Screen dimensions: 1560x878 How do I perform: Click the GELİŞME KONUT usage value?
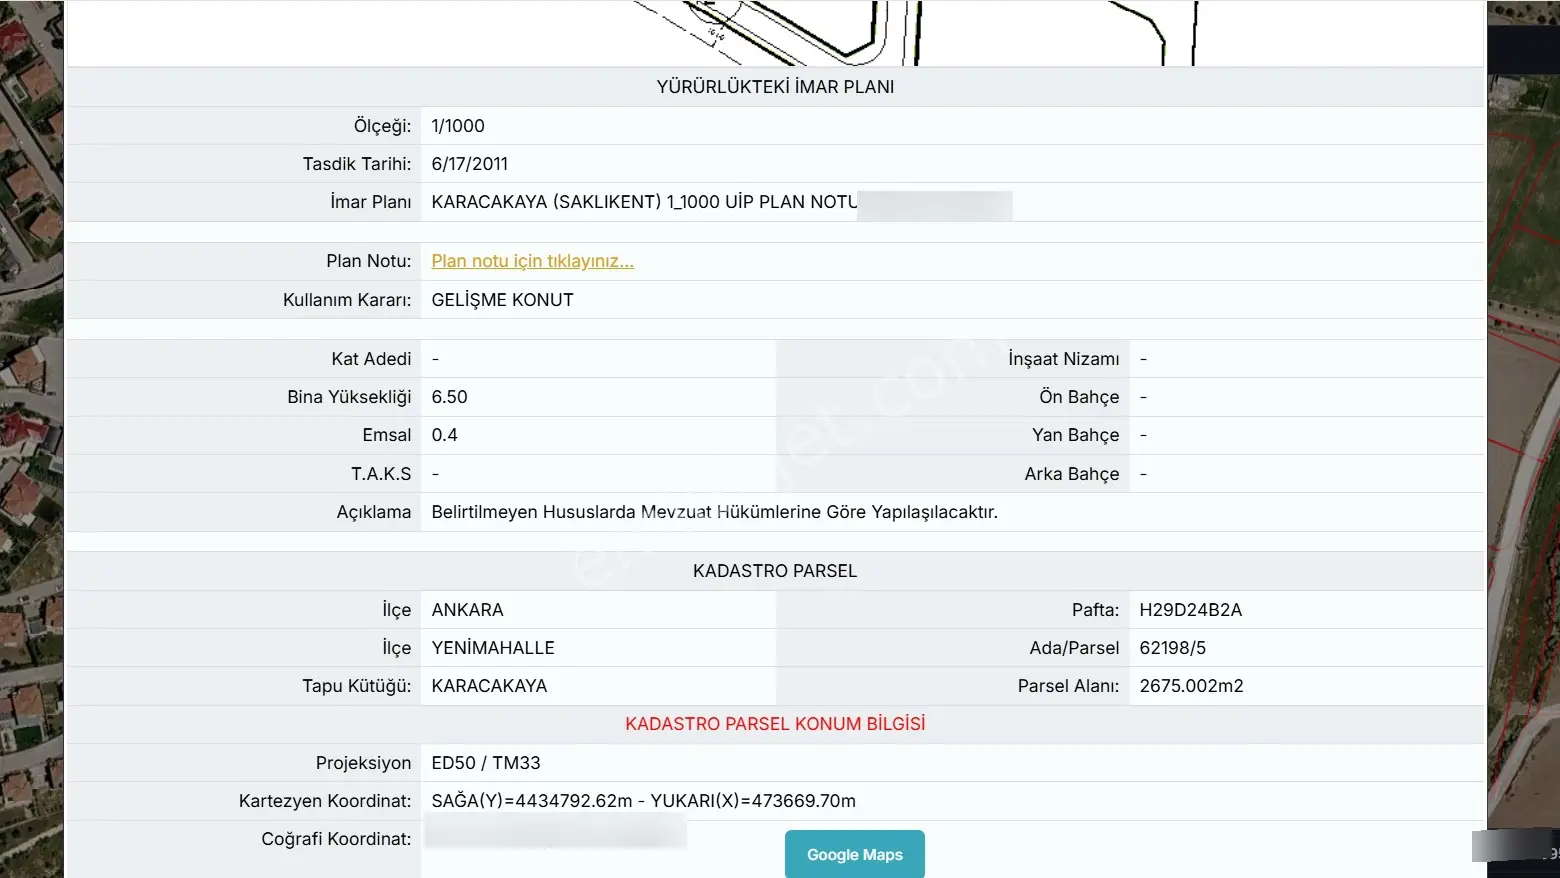[502, 300]
